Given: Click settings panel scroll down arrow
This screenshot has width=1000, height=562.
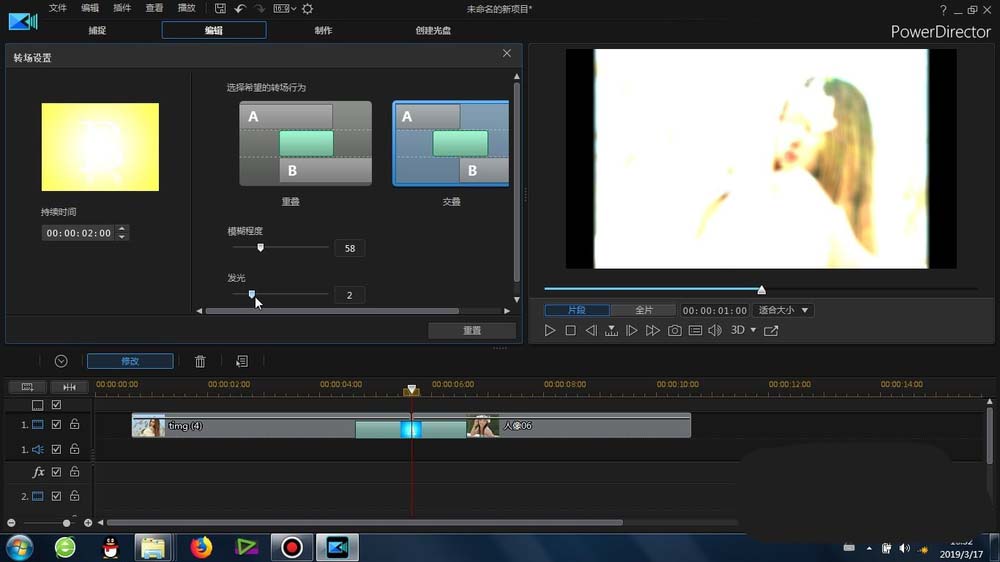Looking at the screenshot, I should point(517,299).
